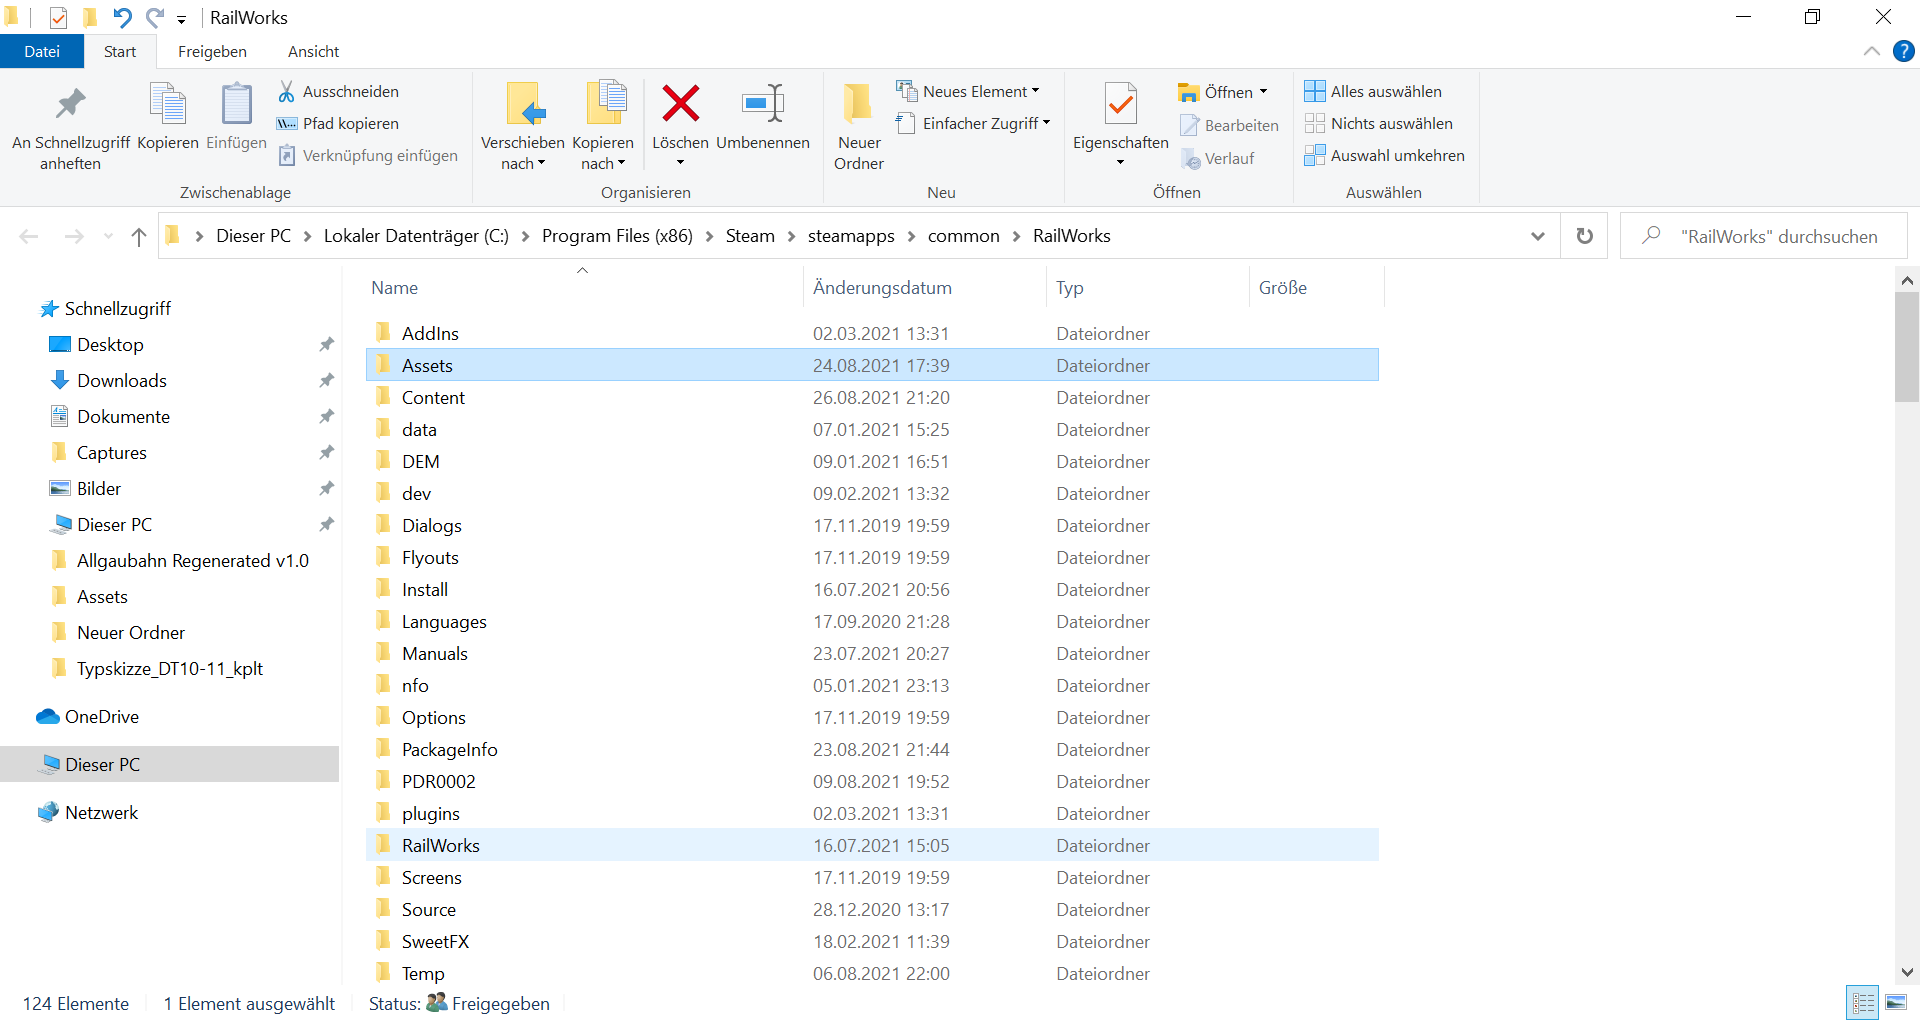Go forward with the forward arrow
Viewport: 1920px width, 1020px height.
pyautogui.click(x=74, y=236)
